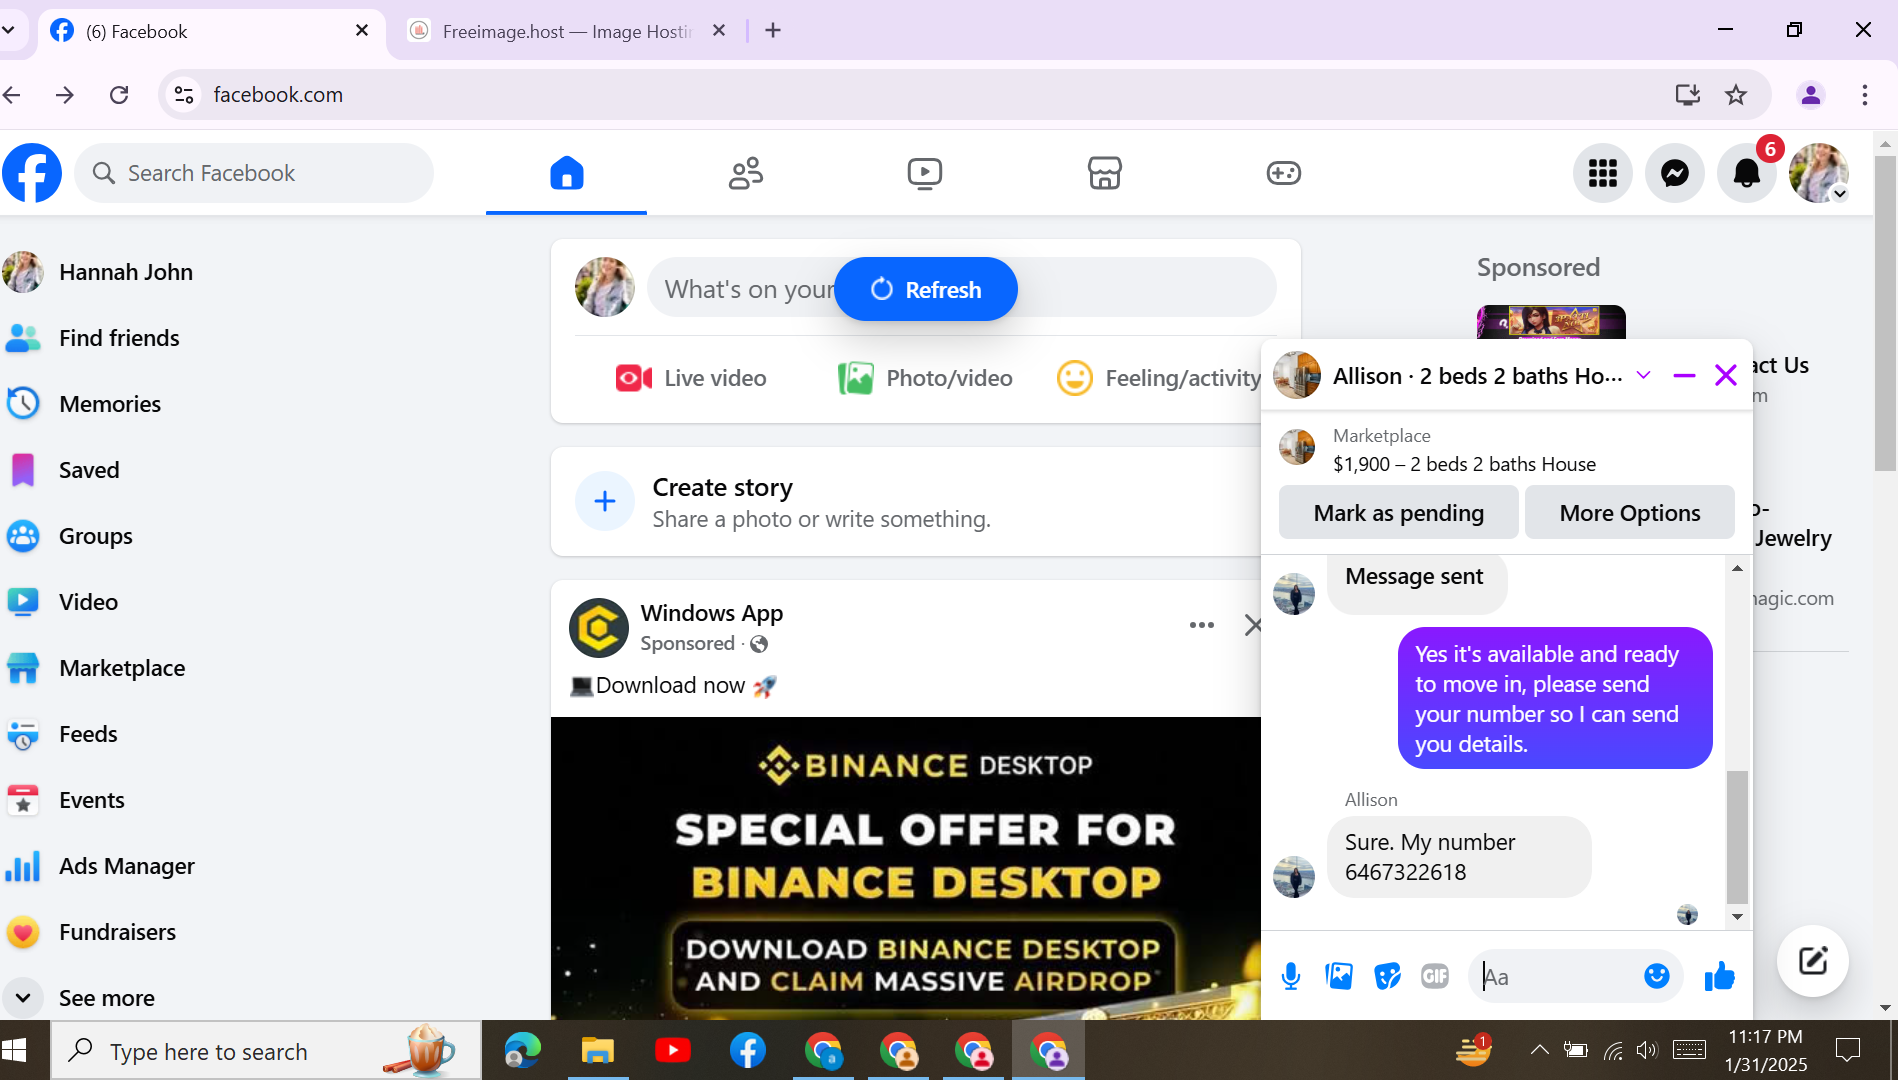View site information in the address bar
The width and height of the screenshot is (1898, 1080).
(184, 94)
